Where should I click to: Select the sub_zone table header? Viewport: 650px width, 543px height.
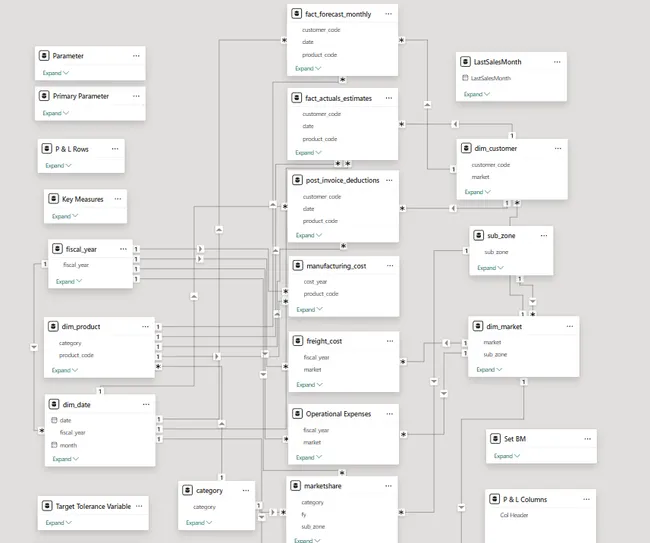coord(512,235)
